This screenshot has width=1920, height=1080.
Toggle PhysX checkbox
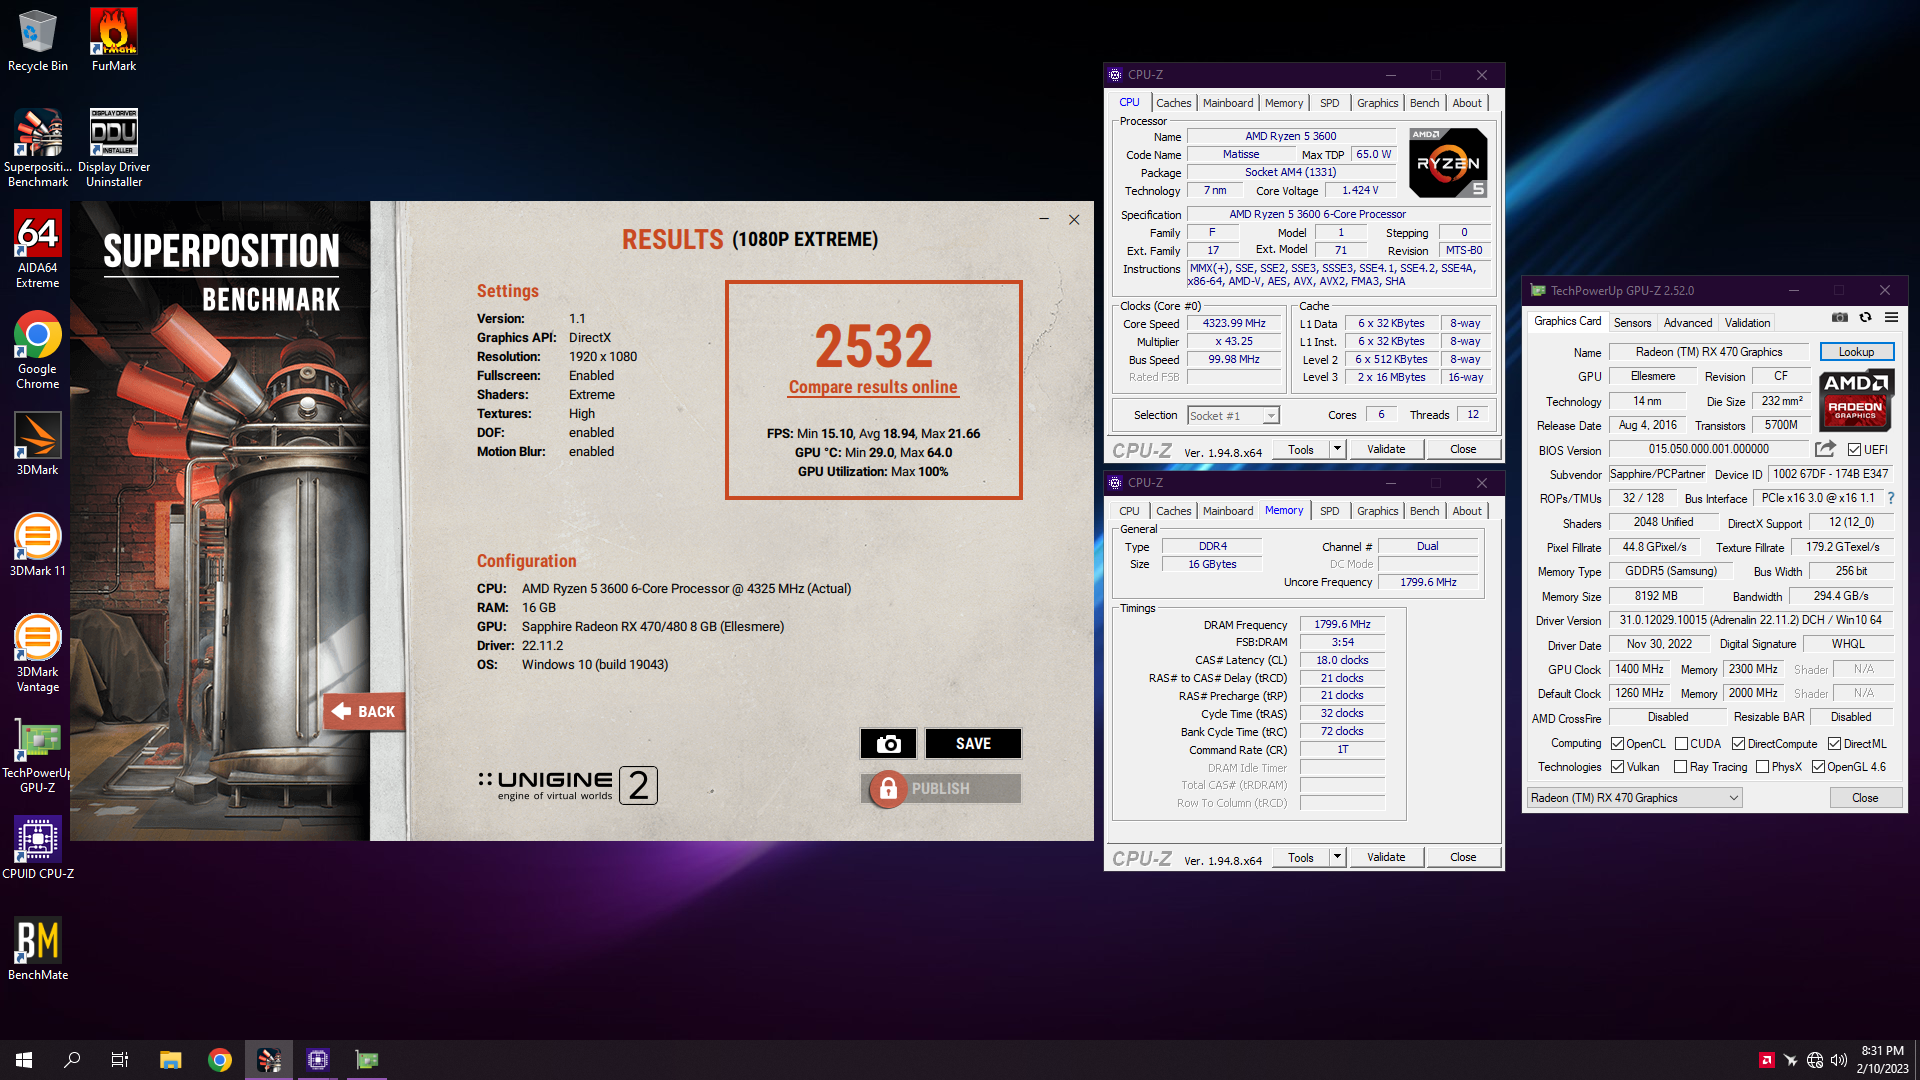pos(1762,767)
